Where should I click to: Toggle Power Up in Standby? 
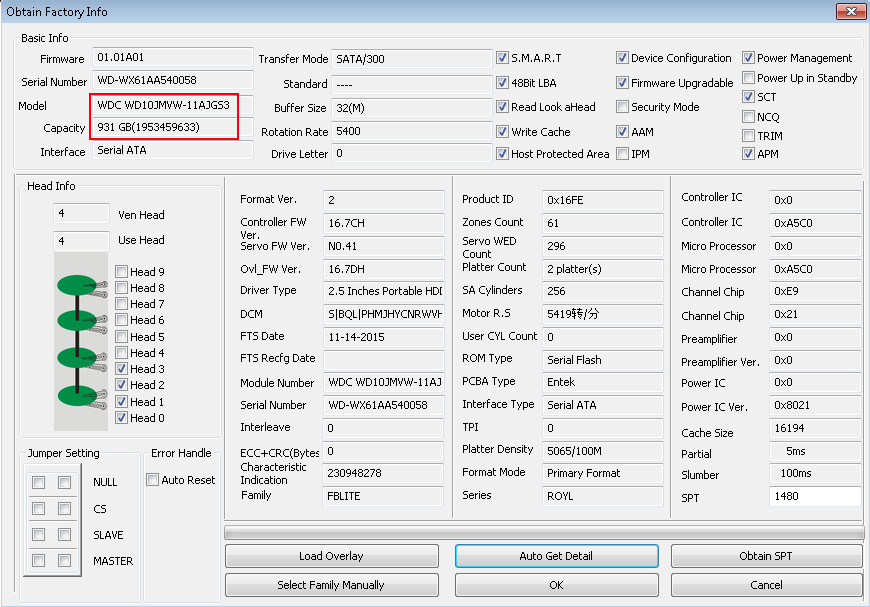tap(749, 78)
